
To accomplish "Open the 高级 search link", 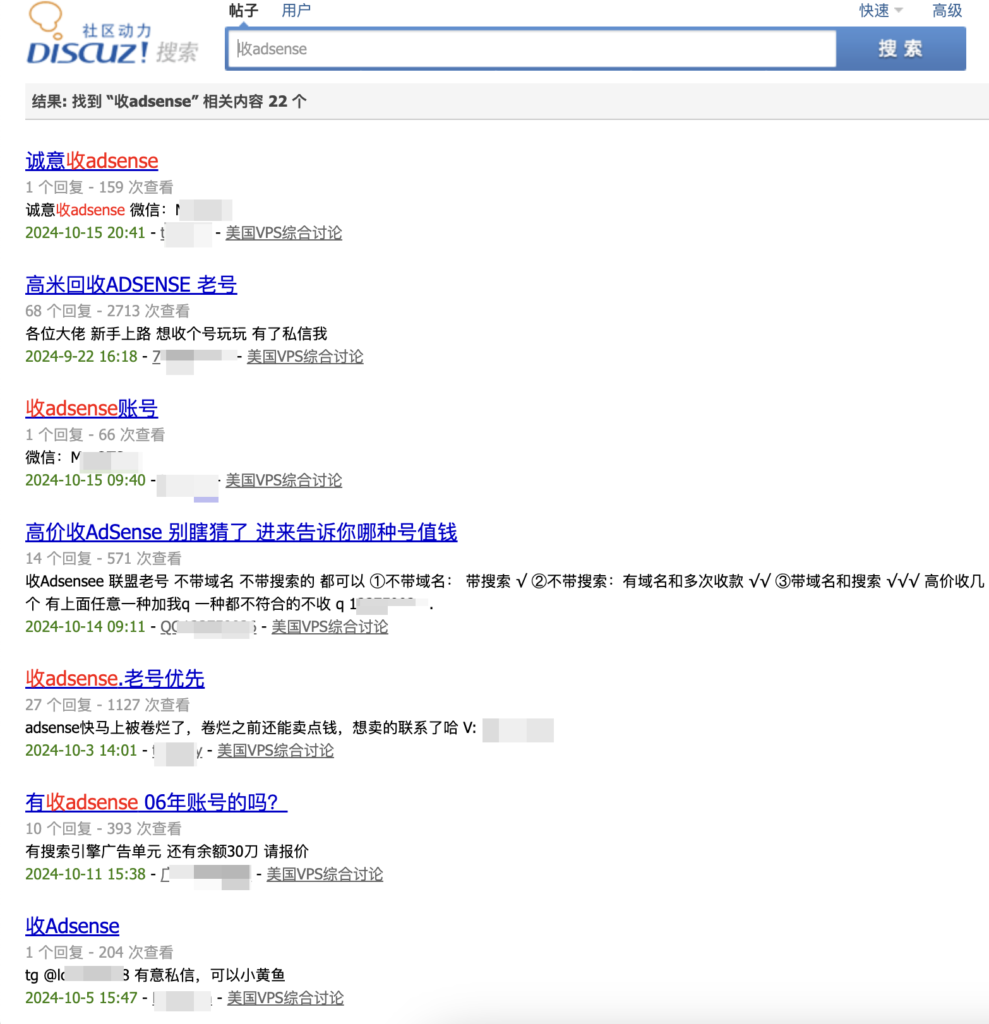I will tap(947, 10).
